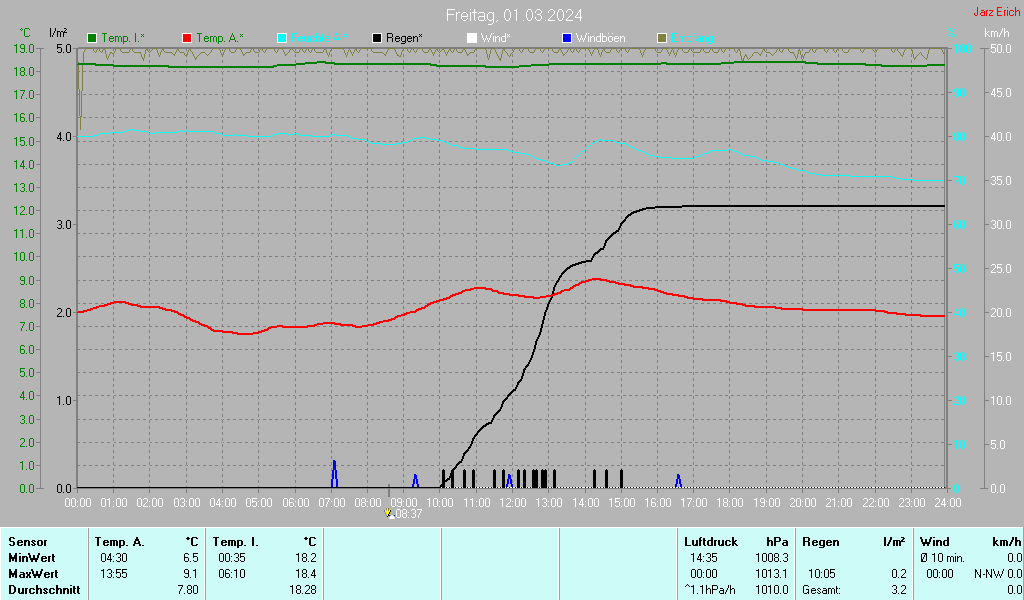
Task: Click the red Temp. A. legend square
Action: (x=187, y=38)
